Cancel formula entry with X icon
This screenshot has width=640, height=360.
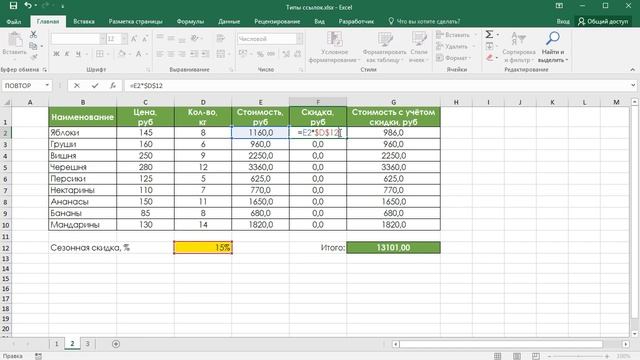[x=77, y=85]
